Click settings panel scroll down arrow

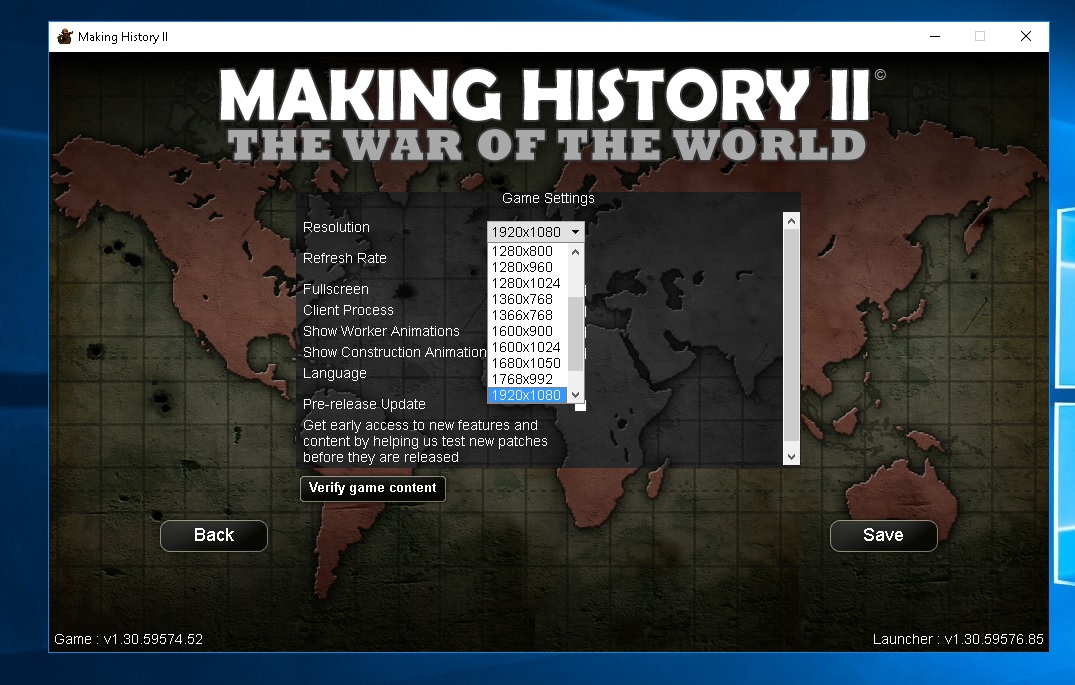tap(791, 457)
